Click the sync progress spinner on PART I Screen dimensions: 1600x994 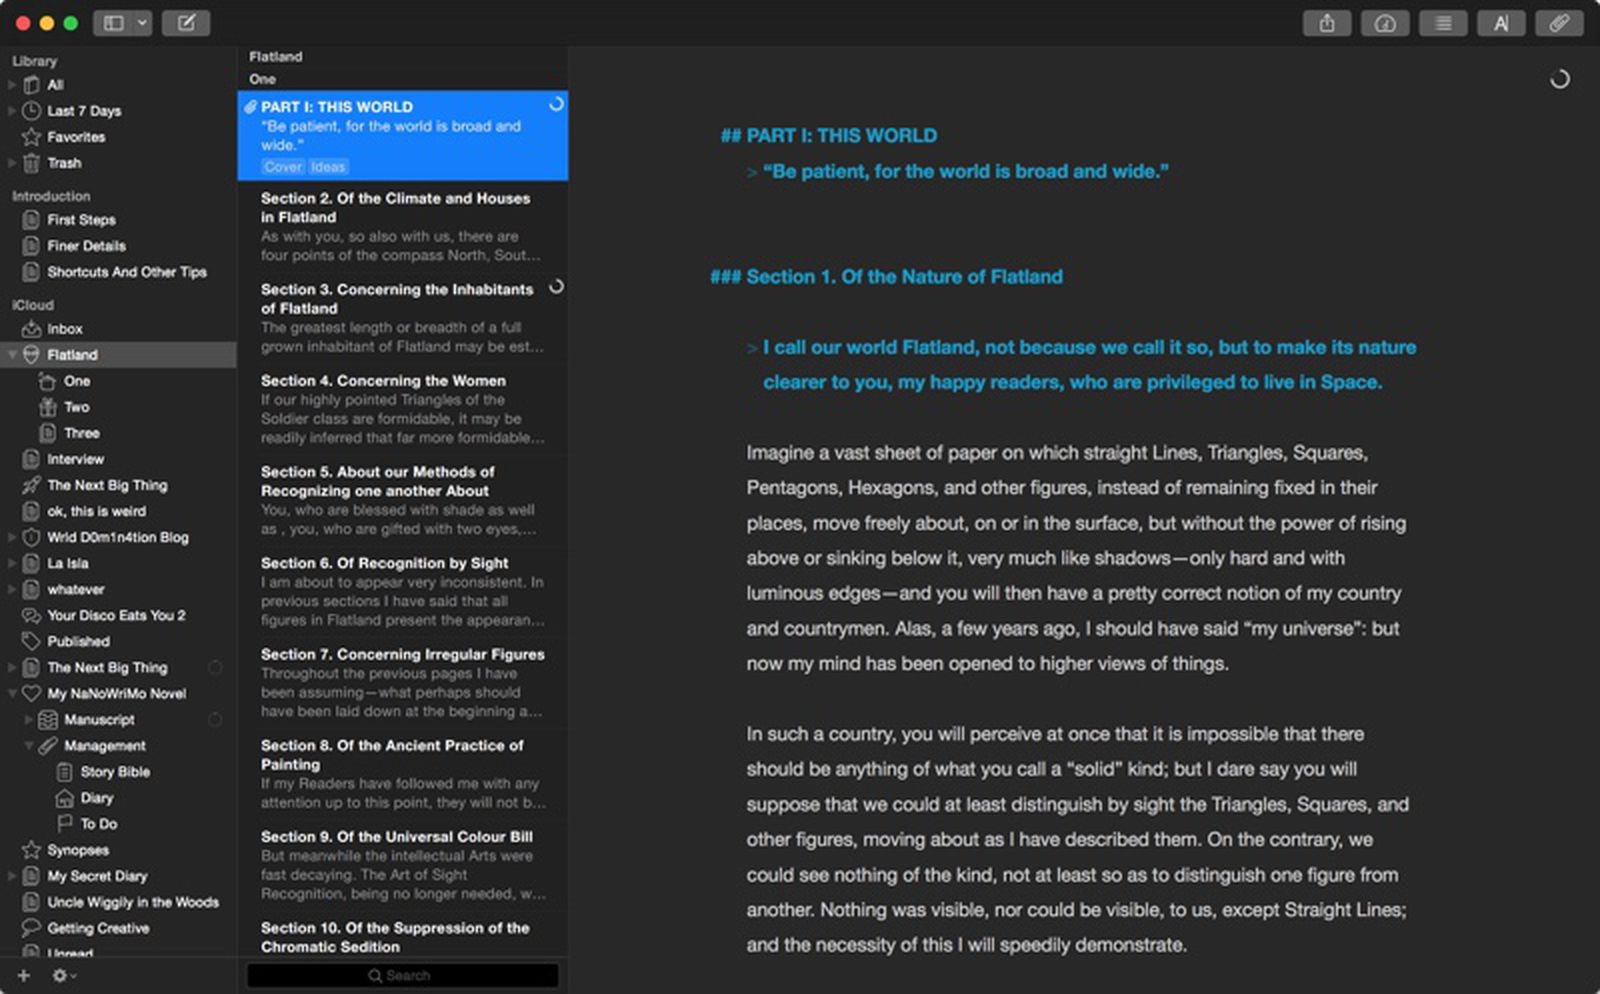click(557, 104)
